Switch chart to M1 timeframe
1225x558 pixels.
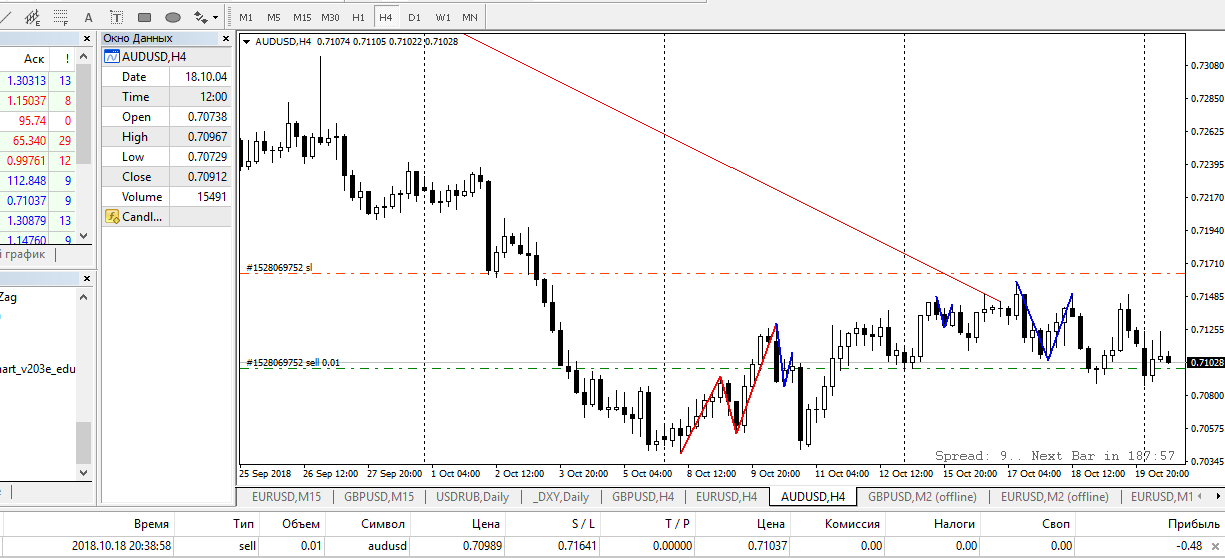click(x=246, y=17)
